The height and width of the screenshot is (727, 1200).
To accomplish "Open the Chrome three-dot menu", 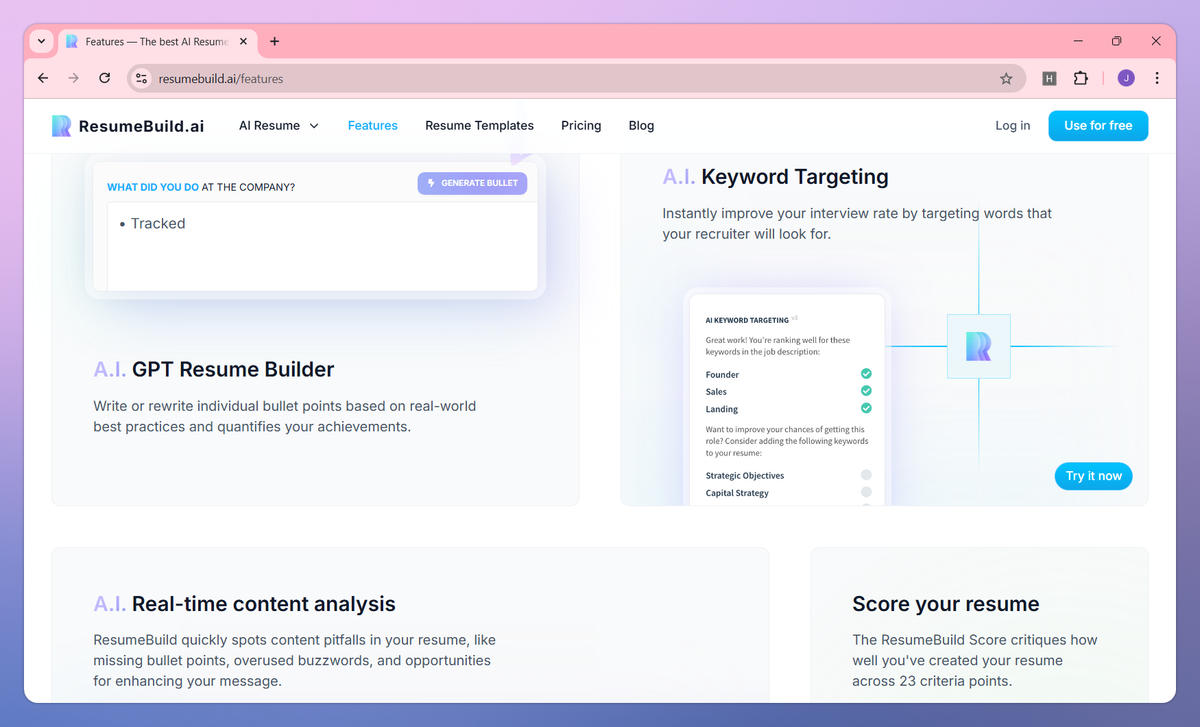I will [x=1157, y=78].
